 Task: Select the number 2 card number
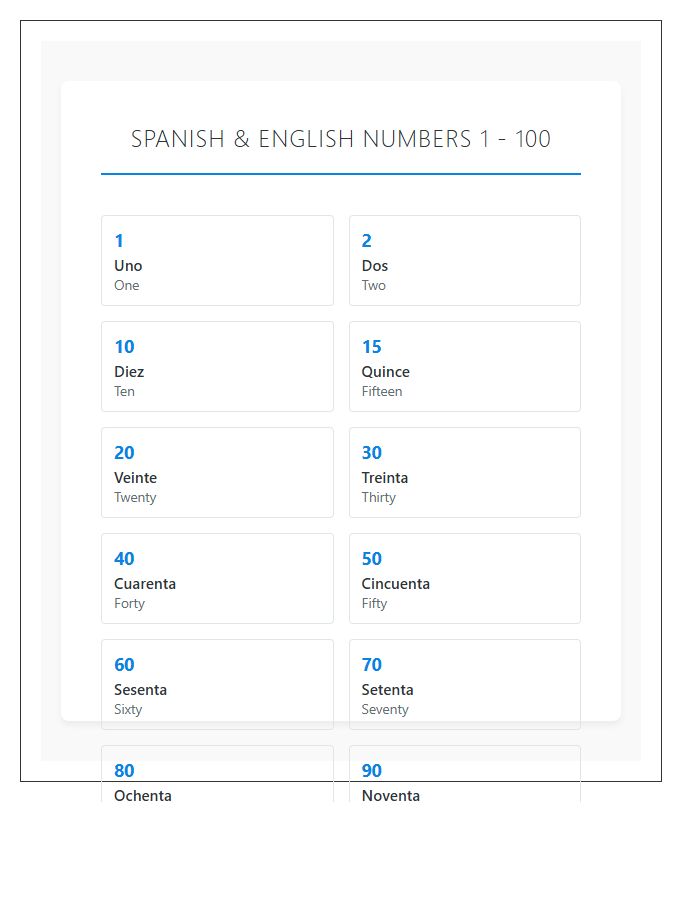(367, 240)
